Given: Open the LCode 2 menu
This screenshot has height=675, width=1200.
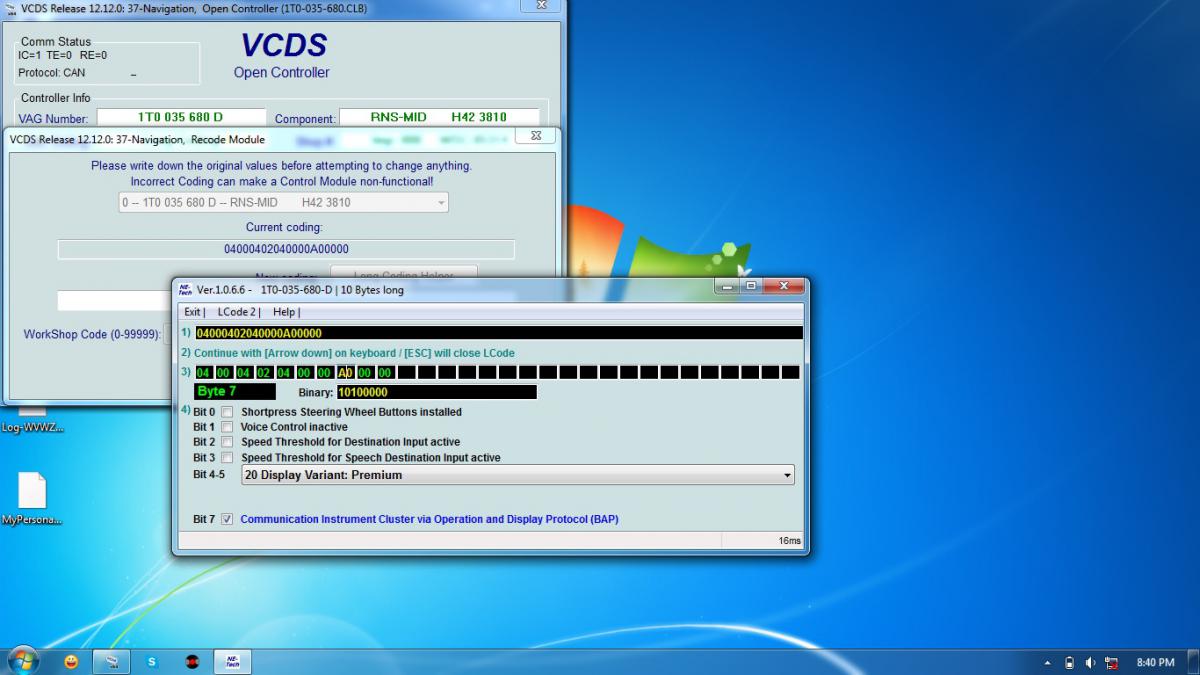Looking at the screenshot, I should (239, 312).
